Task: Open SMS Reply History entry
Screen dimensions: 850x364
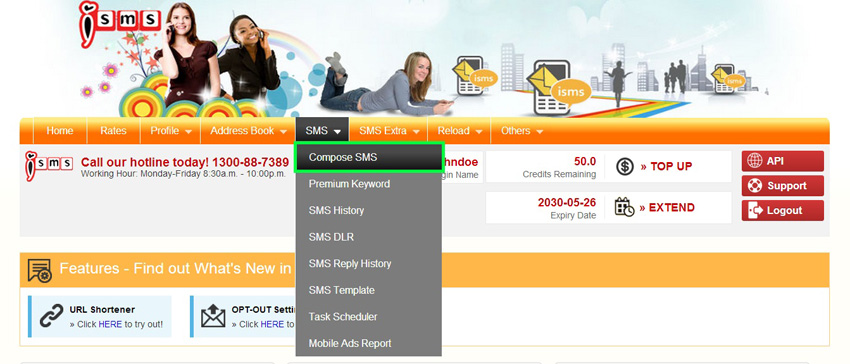Action: [369, 264]
